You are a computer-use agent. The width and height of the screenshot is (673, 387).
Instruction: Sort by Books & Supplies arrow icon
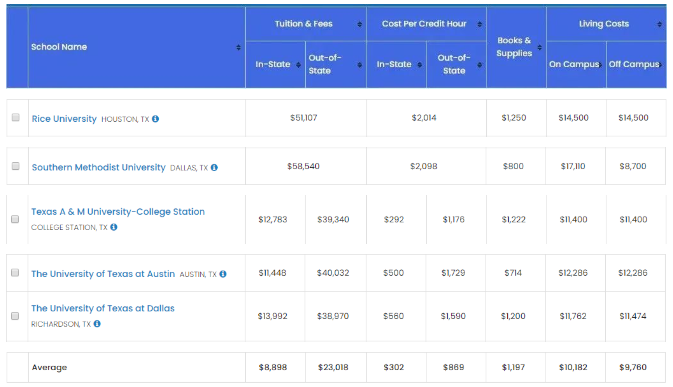[x=540, y=47]
